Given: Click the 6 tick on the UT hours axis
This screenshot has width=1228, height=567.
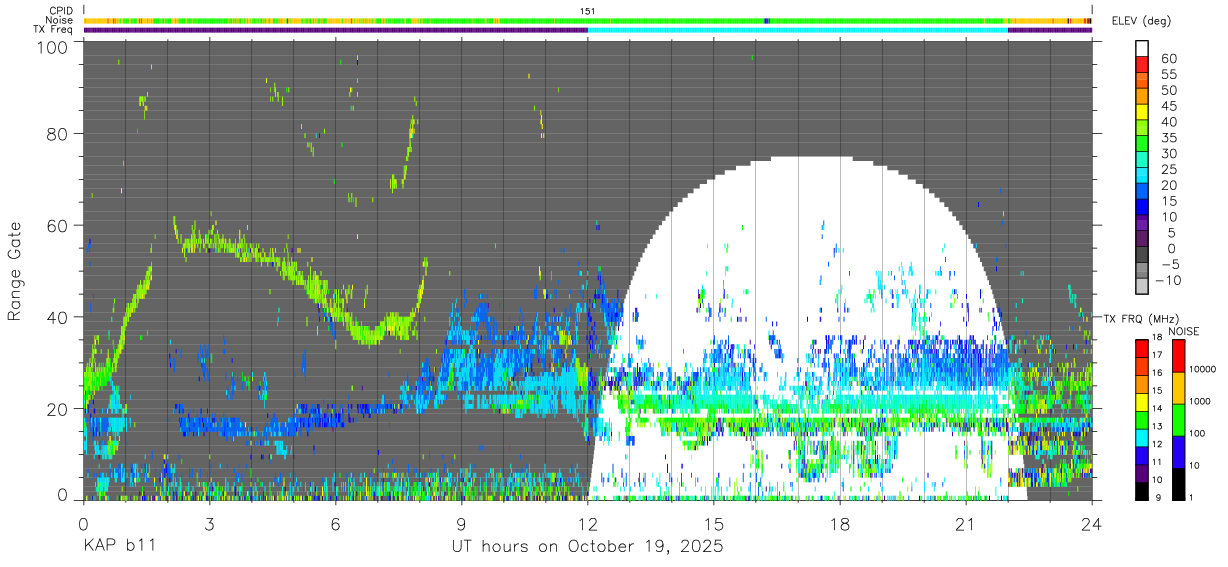Looking at the screenshot, I should (x=335, y=524).
